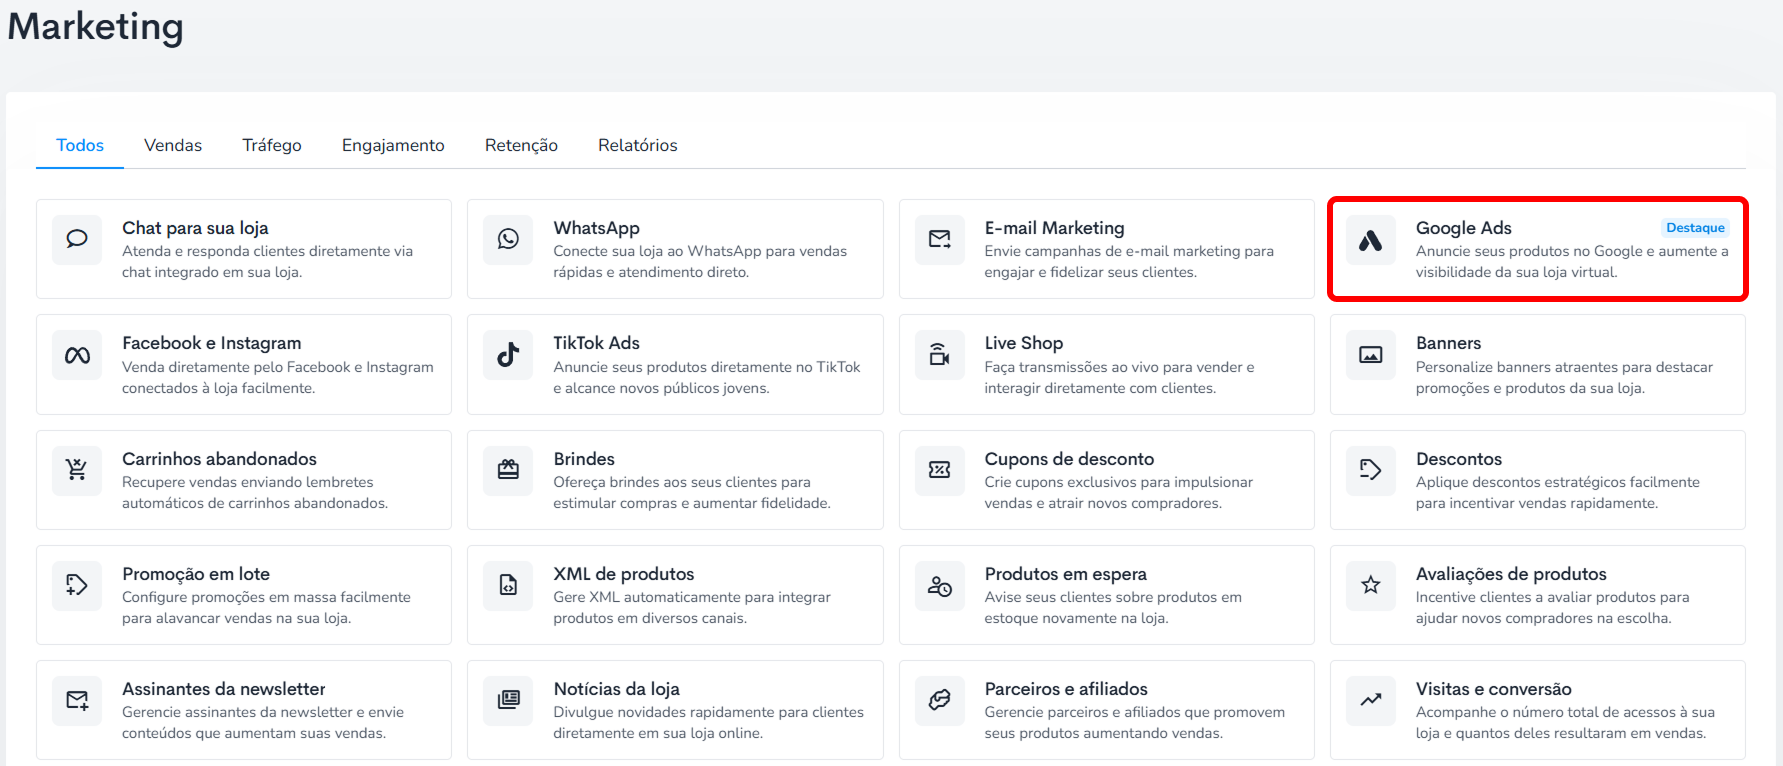Open Parceiros e afiliados card title
Image resolution: width=1783 pixels, height=766 pixels.
pyautogui.click(x=1066, y=689)
